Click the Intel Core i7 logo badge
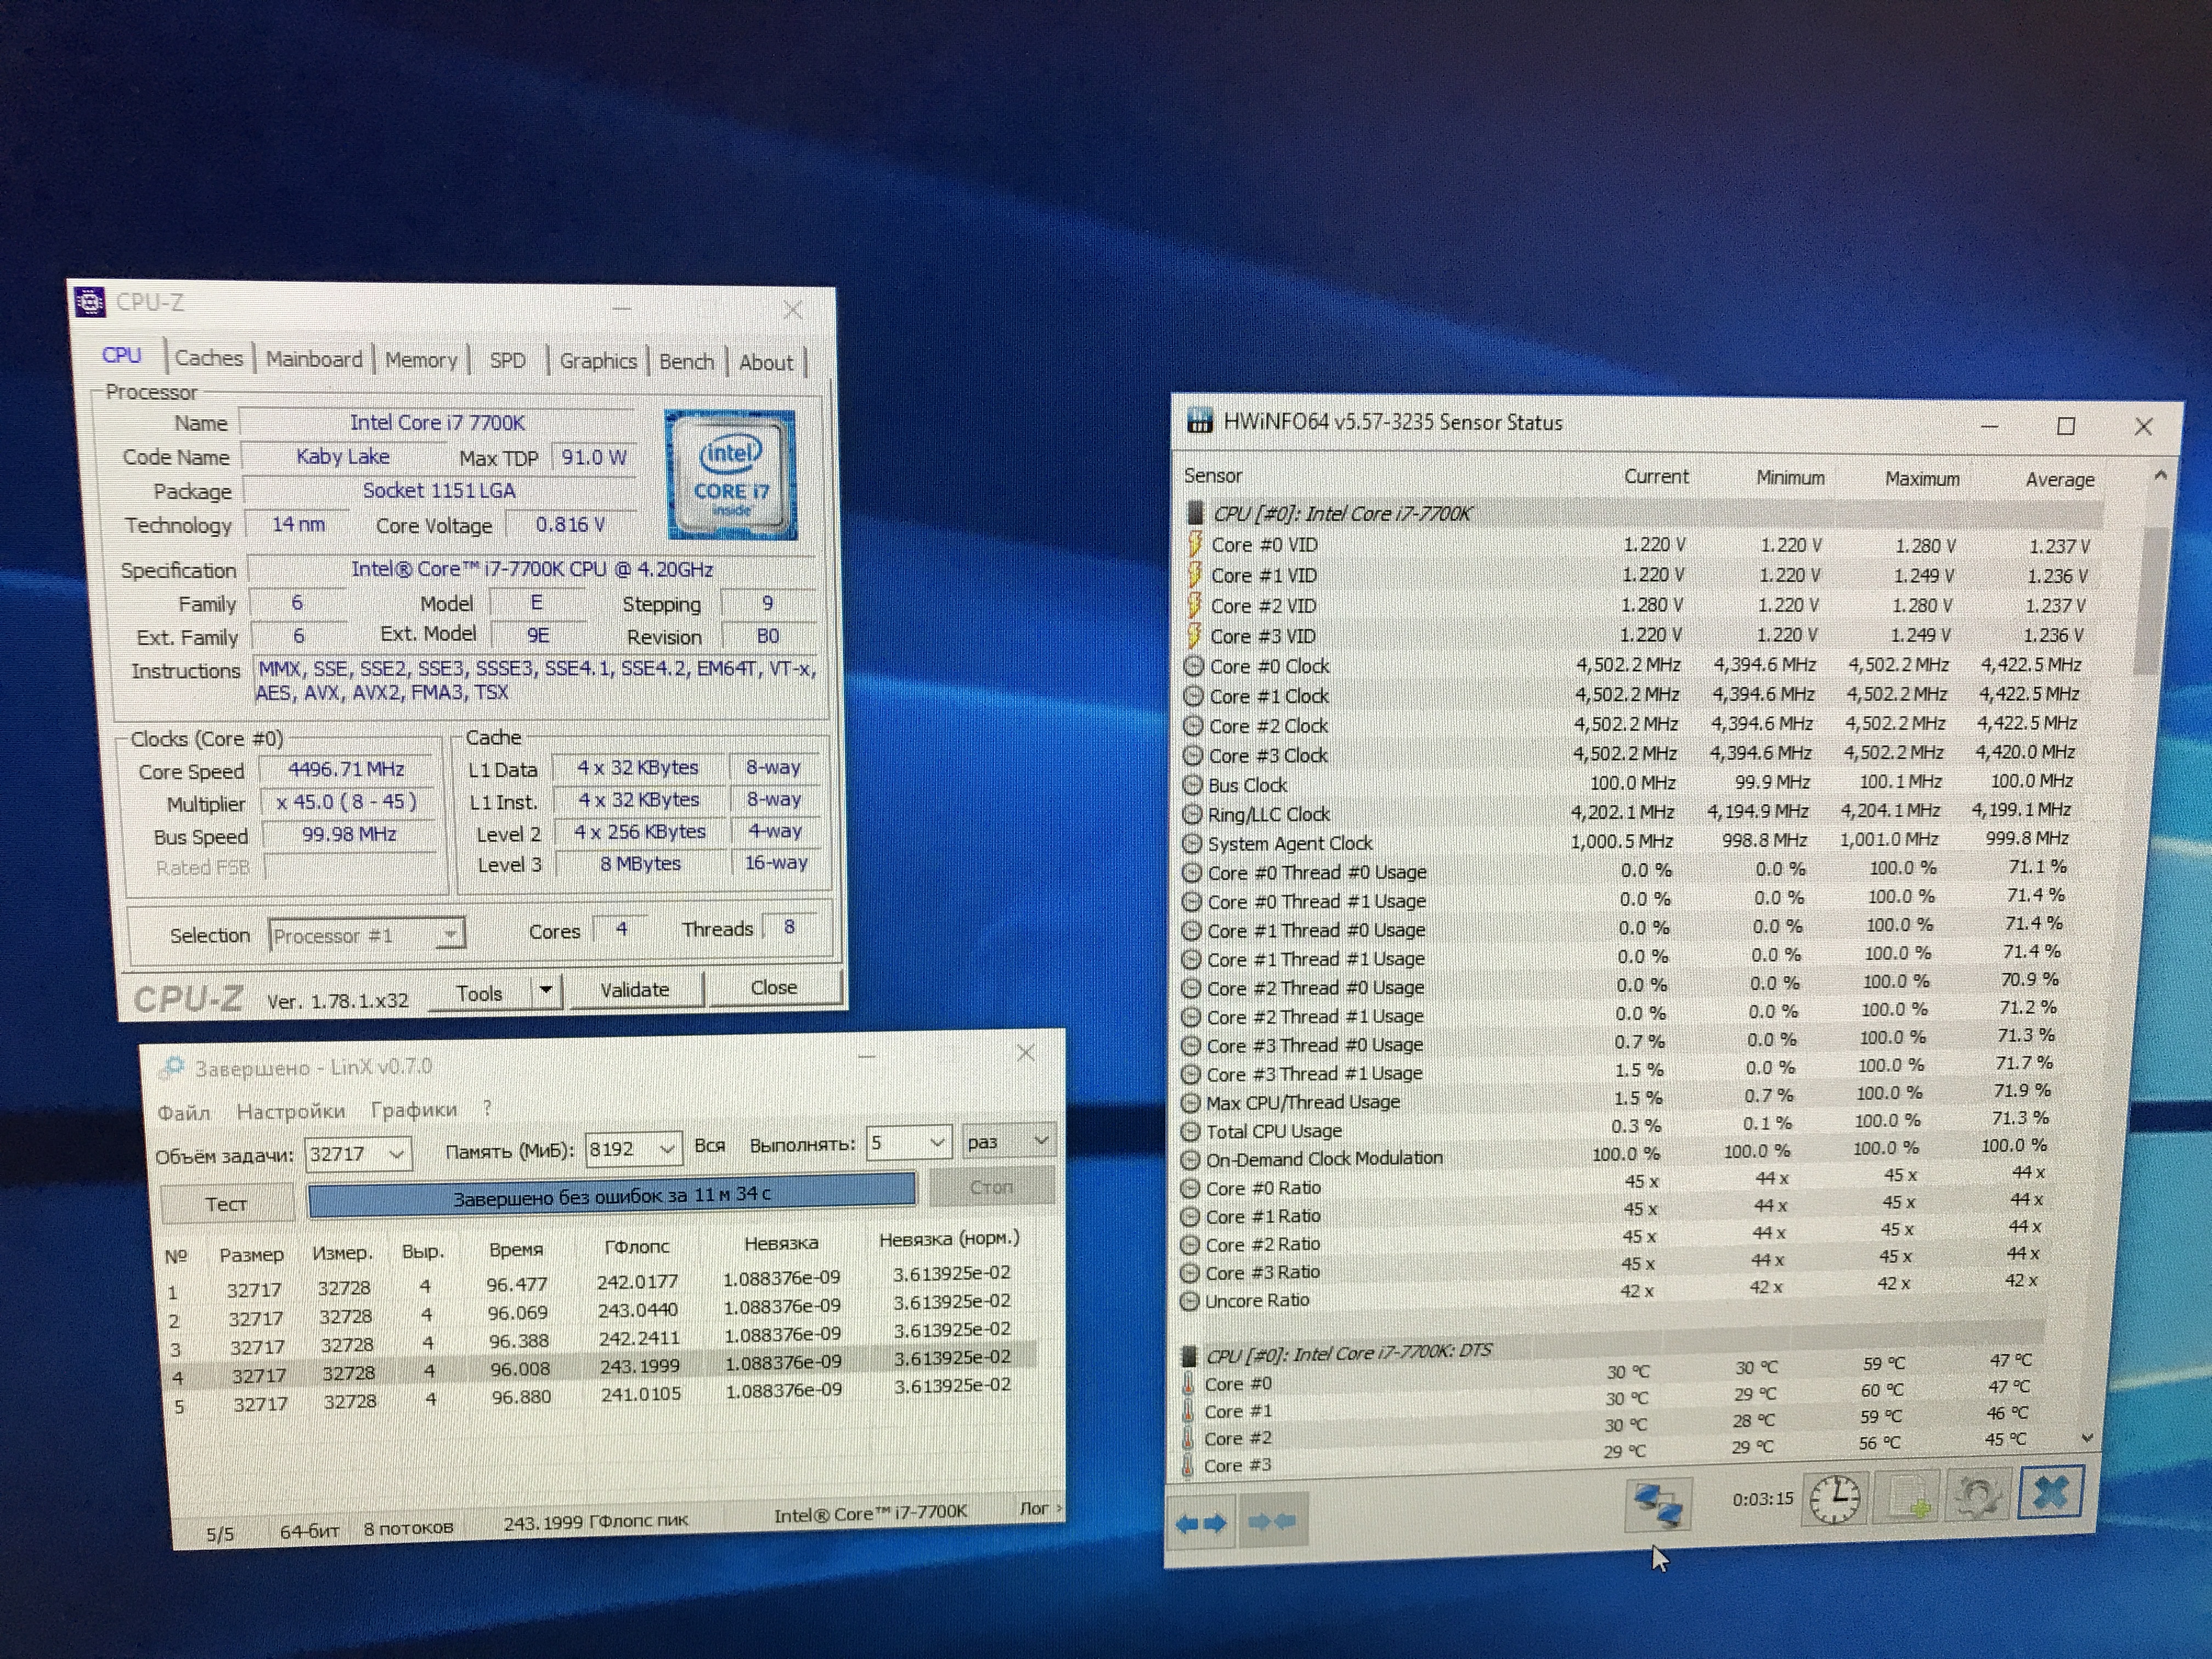Screen dimensions: 2212x1659 click(731, 475)
